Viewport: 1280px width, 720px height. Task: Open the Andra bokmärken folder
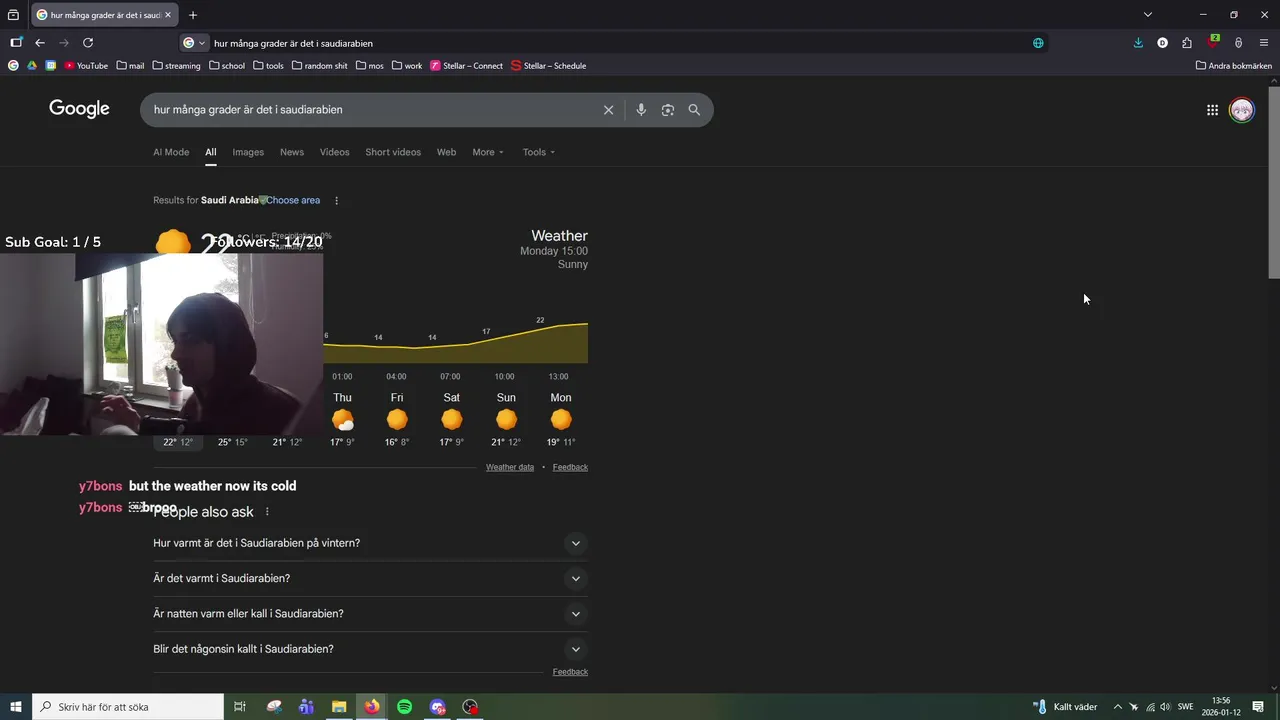1234,66
